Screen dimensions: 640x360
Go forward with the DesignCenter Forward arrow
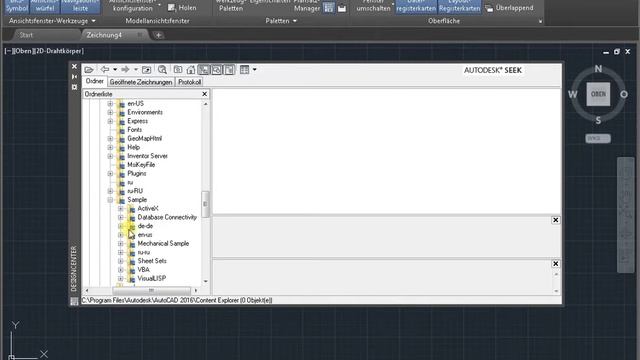(x=125, y=70)
